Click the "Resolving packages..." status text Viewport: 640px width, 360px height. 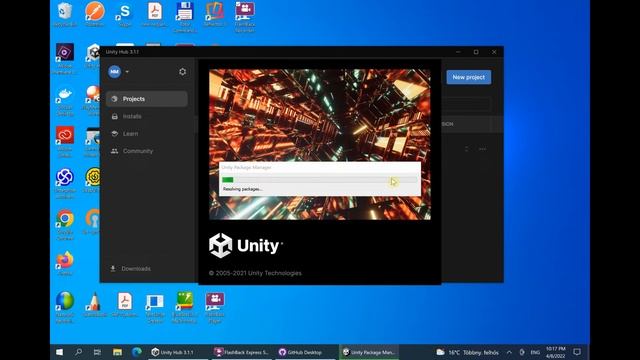point(242,189)
